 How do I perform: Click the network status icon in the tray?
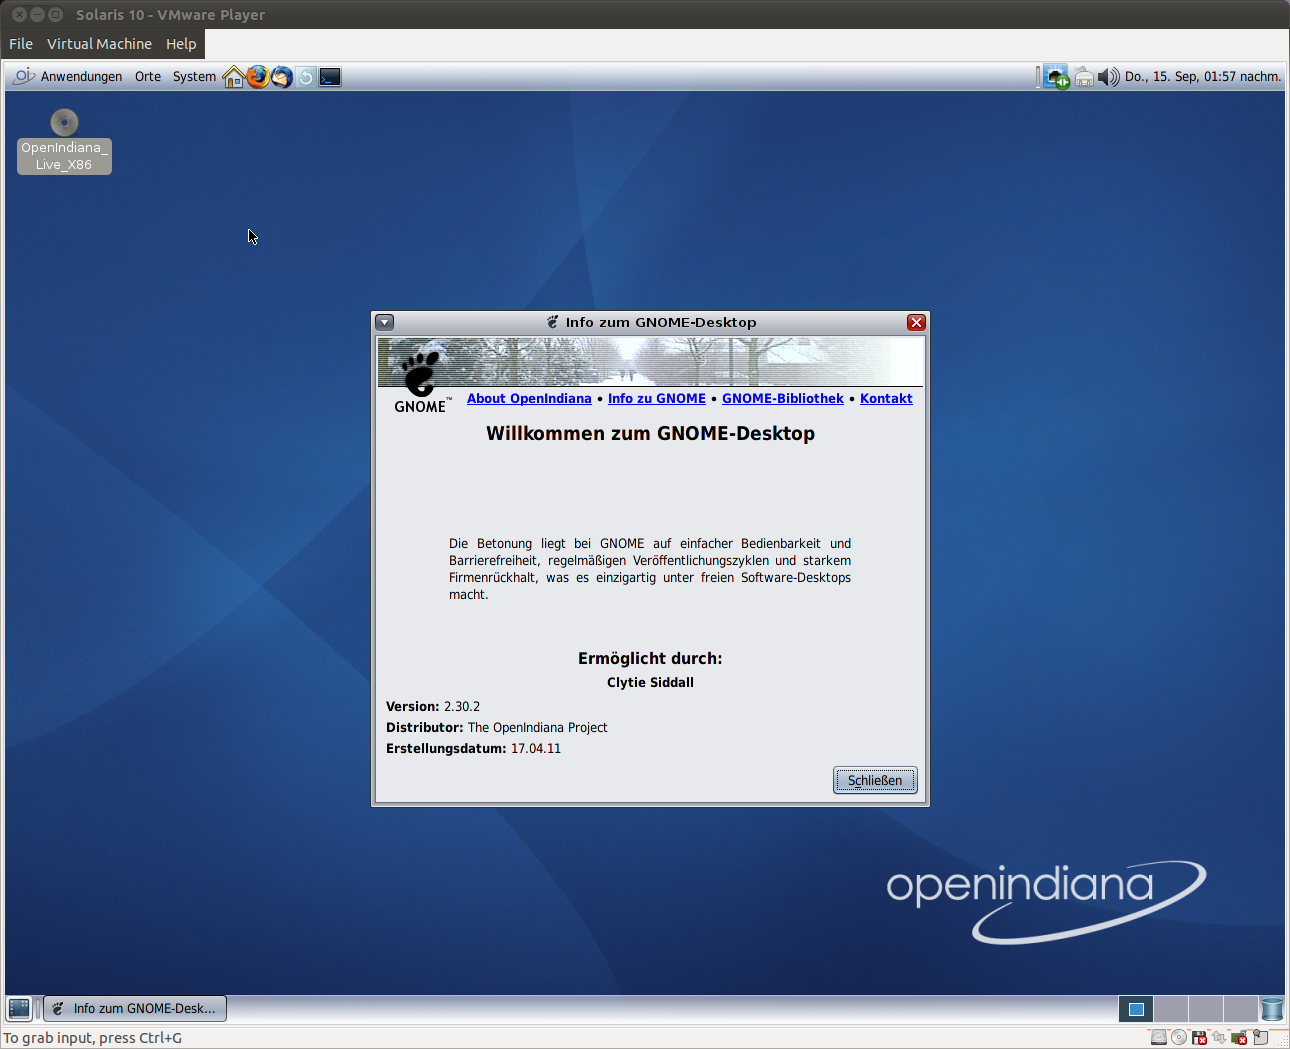[1056, 76]
